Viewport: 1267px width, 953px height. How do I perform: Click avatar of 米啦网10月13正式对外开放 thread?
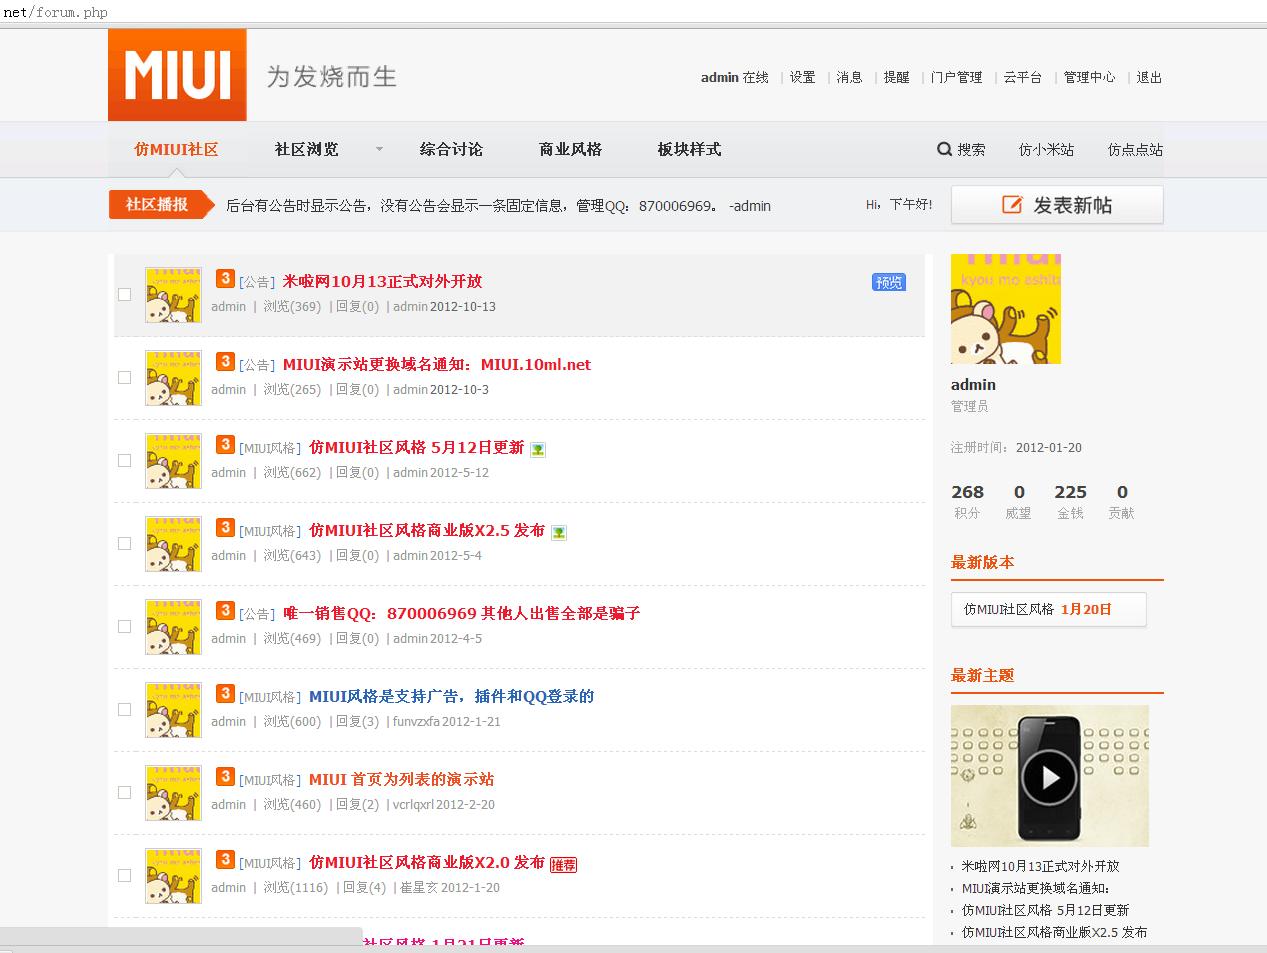173,294
